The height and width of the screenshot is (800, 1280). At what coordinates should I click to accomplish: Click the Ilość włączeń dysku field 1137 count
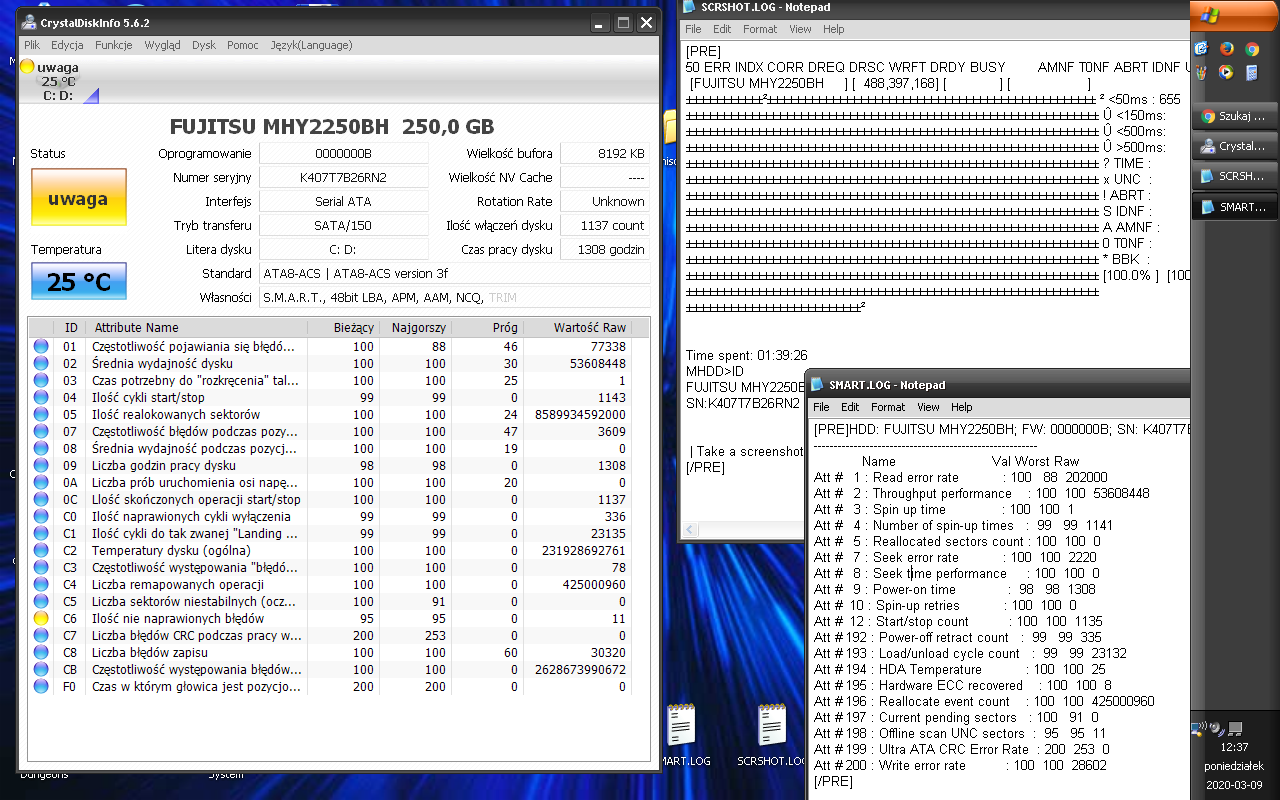point(604,225)
